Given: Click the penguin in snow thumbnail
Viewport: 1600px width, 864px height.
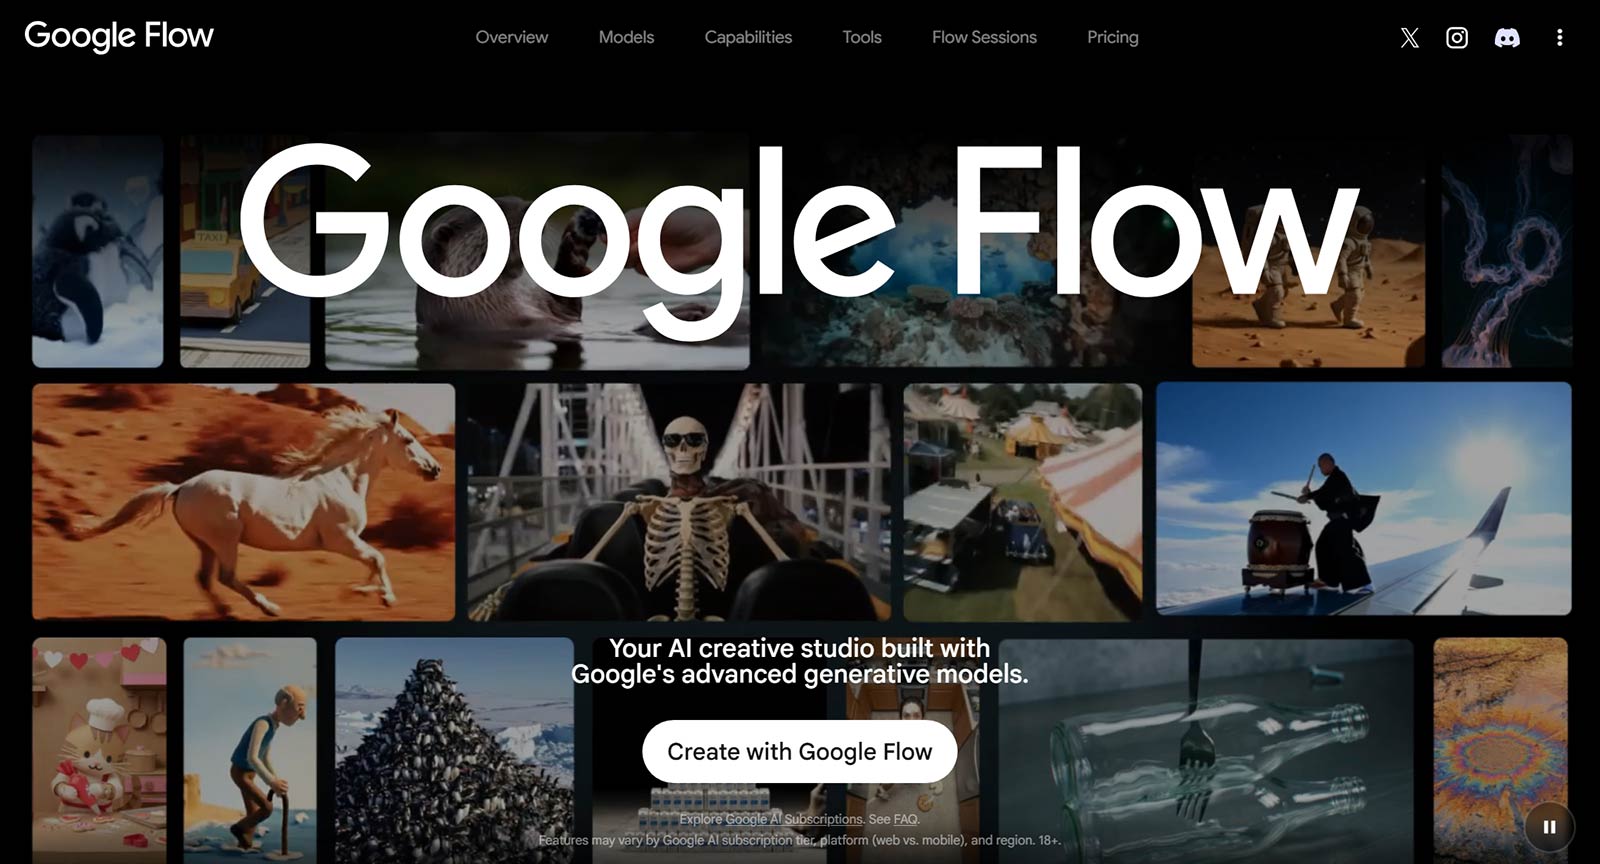Looking at the screenshot, I should 97,252.
